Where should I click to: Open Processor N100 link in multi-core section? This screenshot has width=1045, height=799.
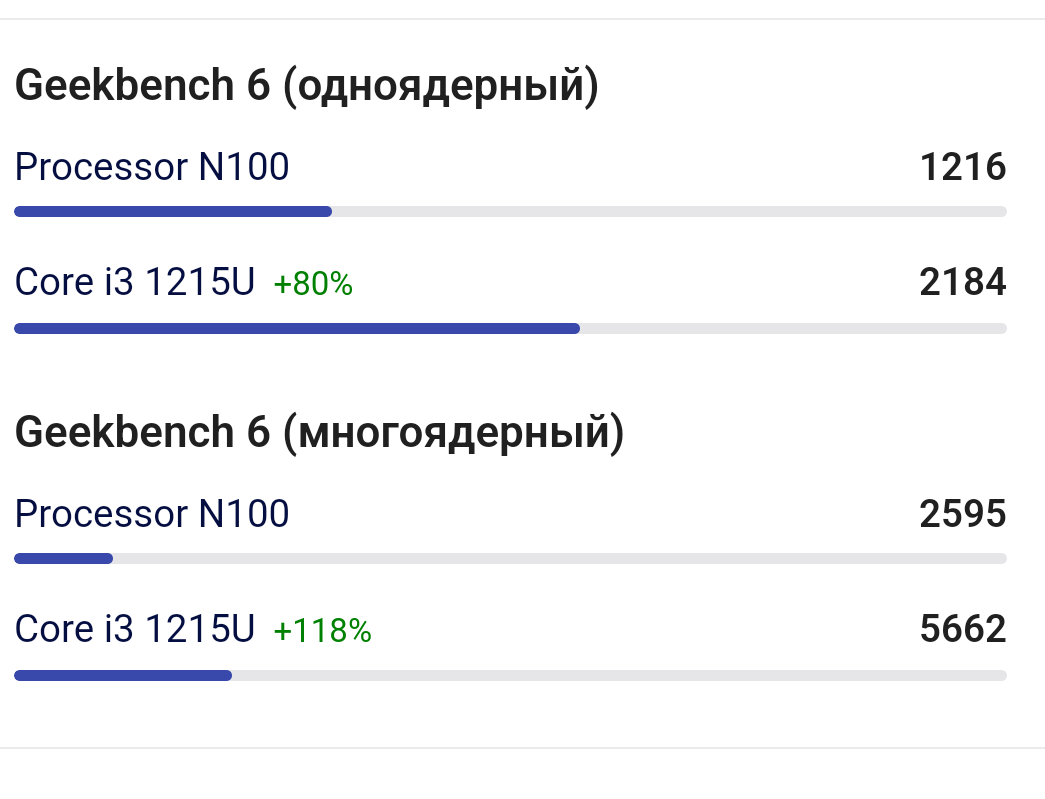[x=152, y=514]
